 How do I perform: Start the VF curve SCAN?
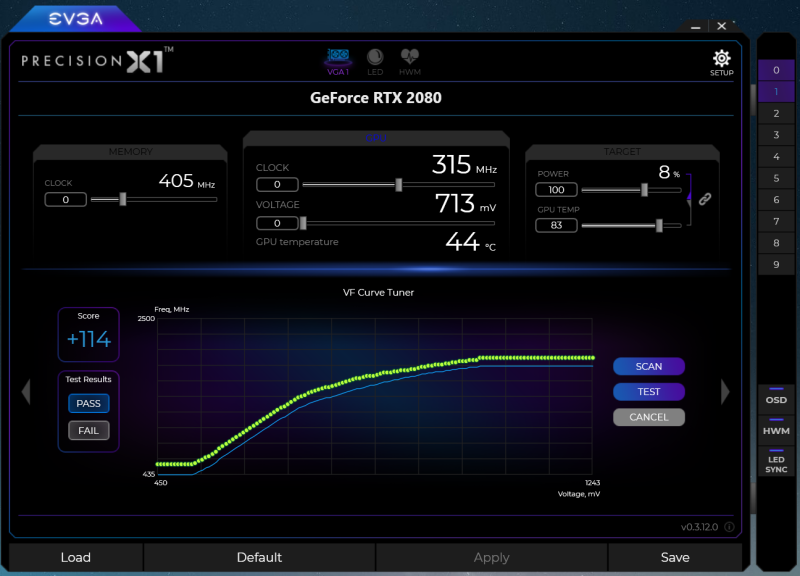[648, 366]
